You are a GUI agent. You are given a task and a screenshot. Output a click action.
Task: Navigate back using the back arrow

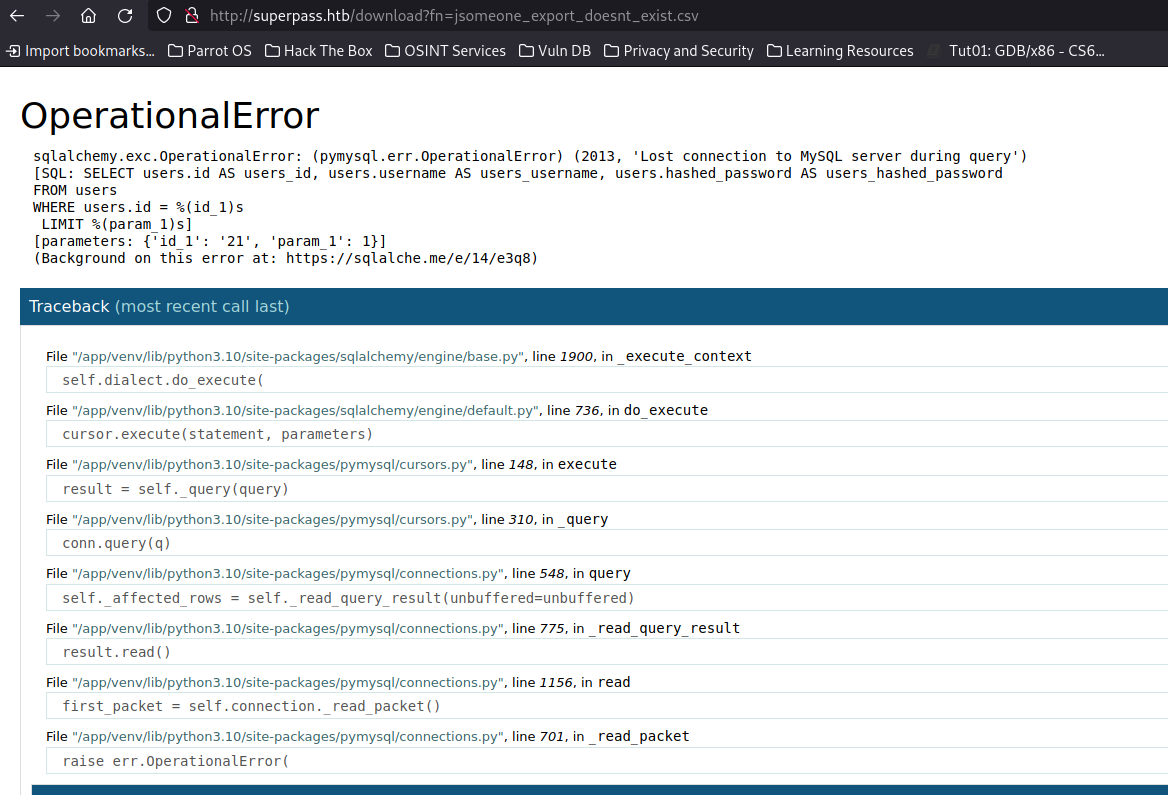point(16,15)
